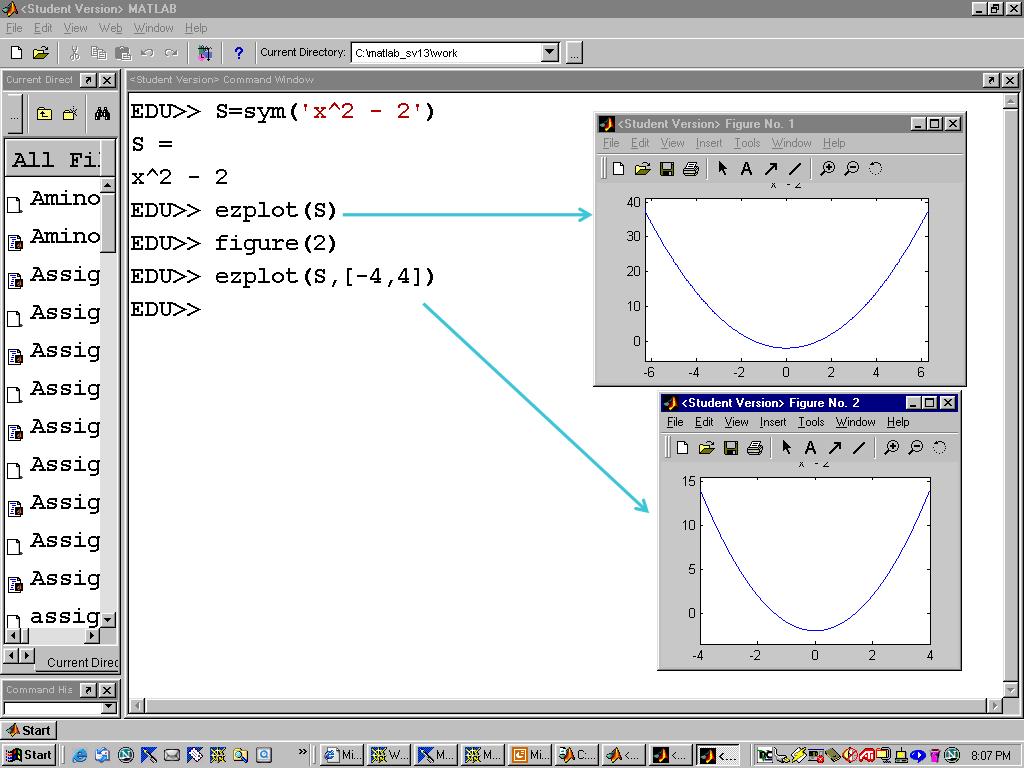Enable Zoom Out in Figure No. 1
The image size is (1024, 768).
coord(852,168)
